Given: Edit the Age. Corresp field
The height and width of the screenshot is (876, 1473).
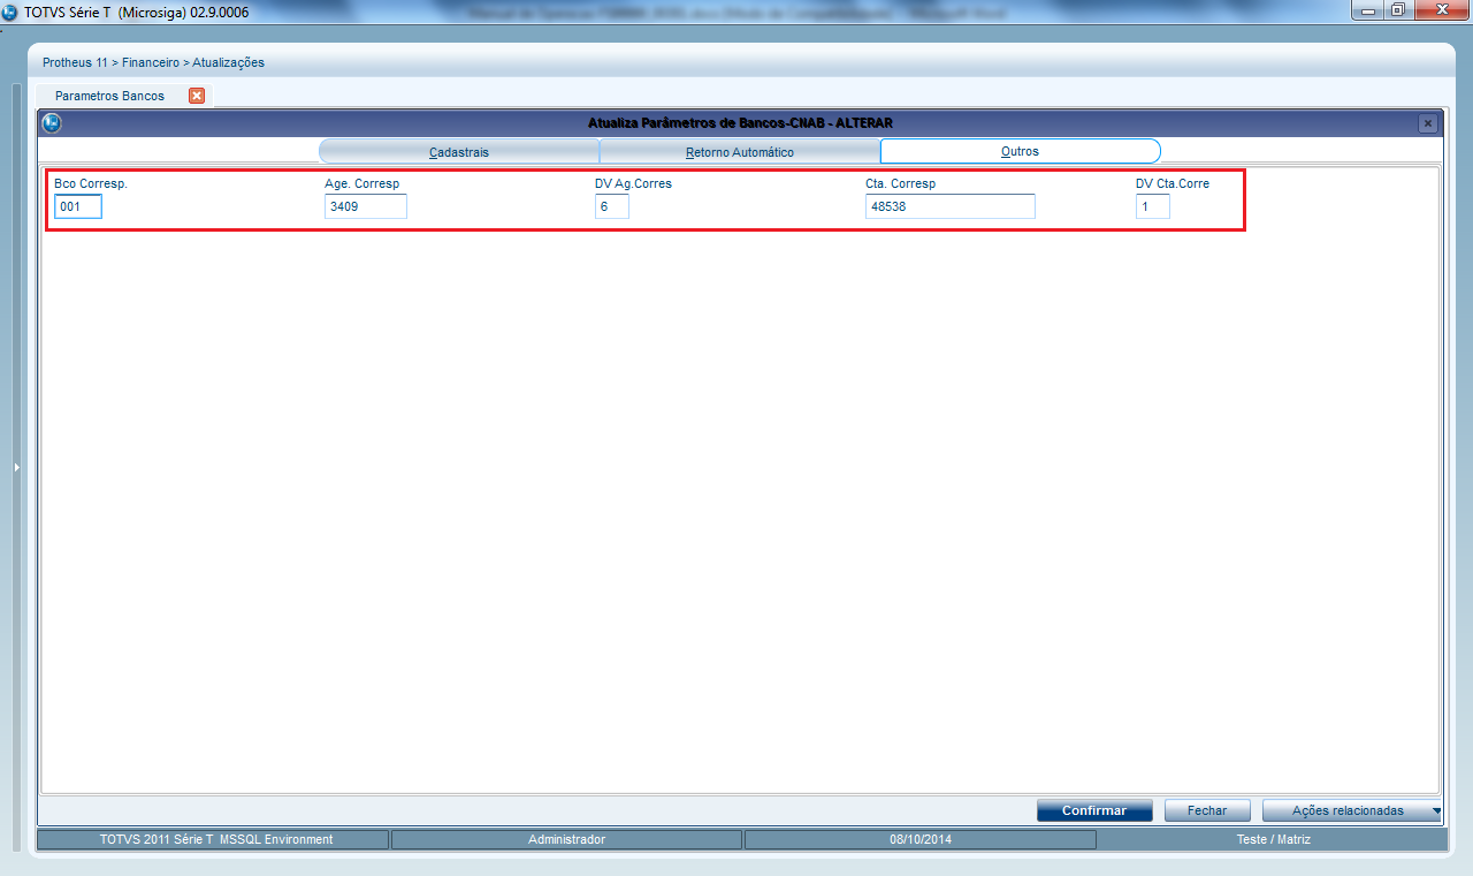Looking at the screenshot, I should (x=365, y=207).
